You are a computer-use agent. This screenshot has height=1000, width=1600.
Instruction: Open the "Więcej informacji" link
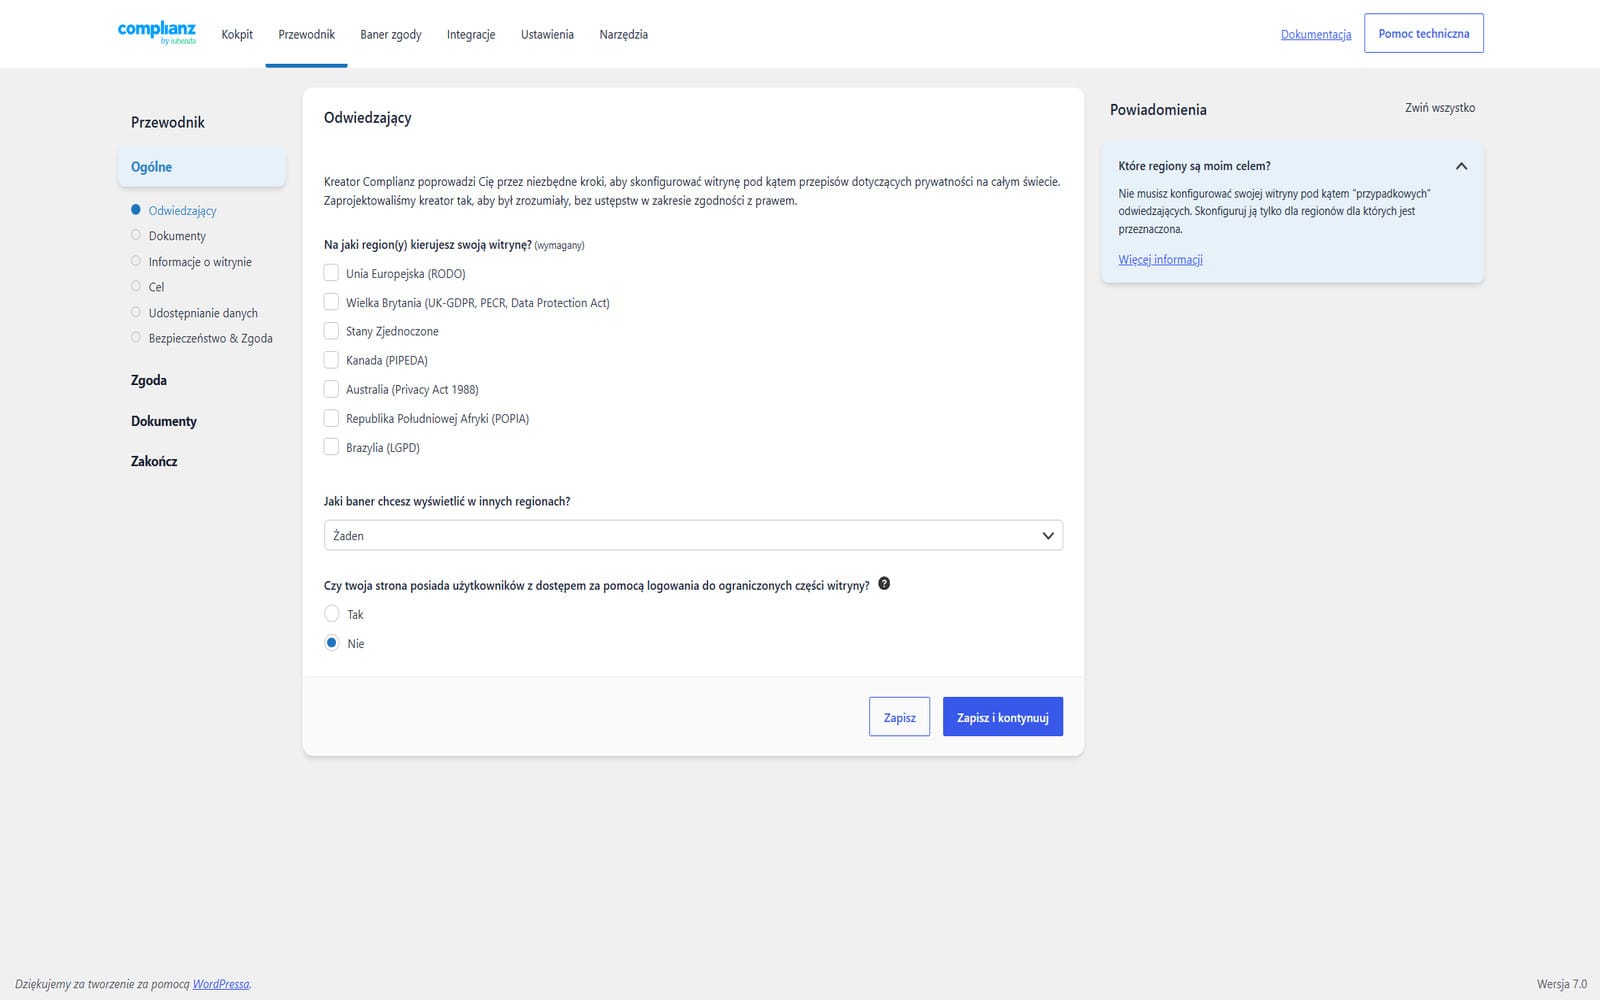coord(1160,259)
